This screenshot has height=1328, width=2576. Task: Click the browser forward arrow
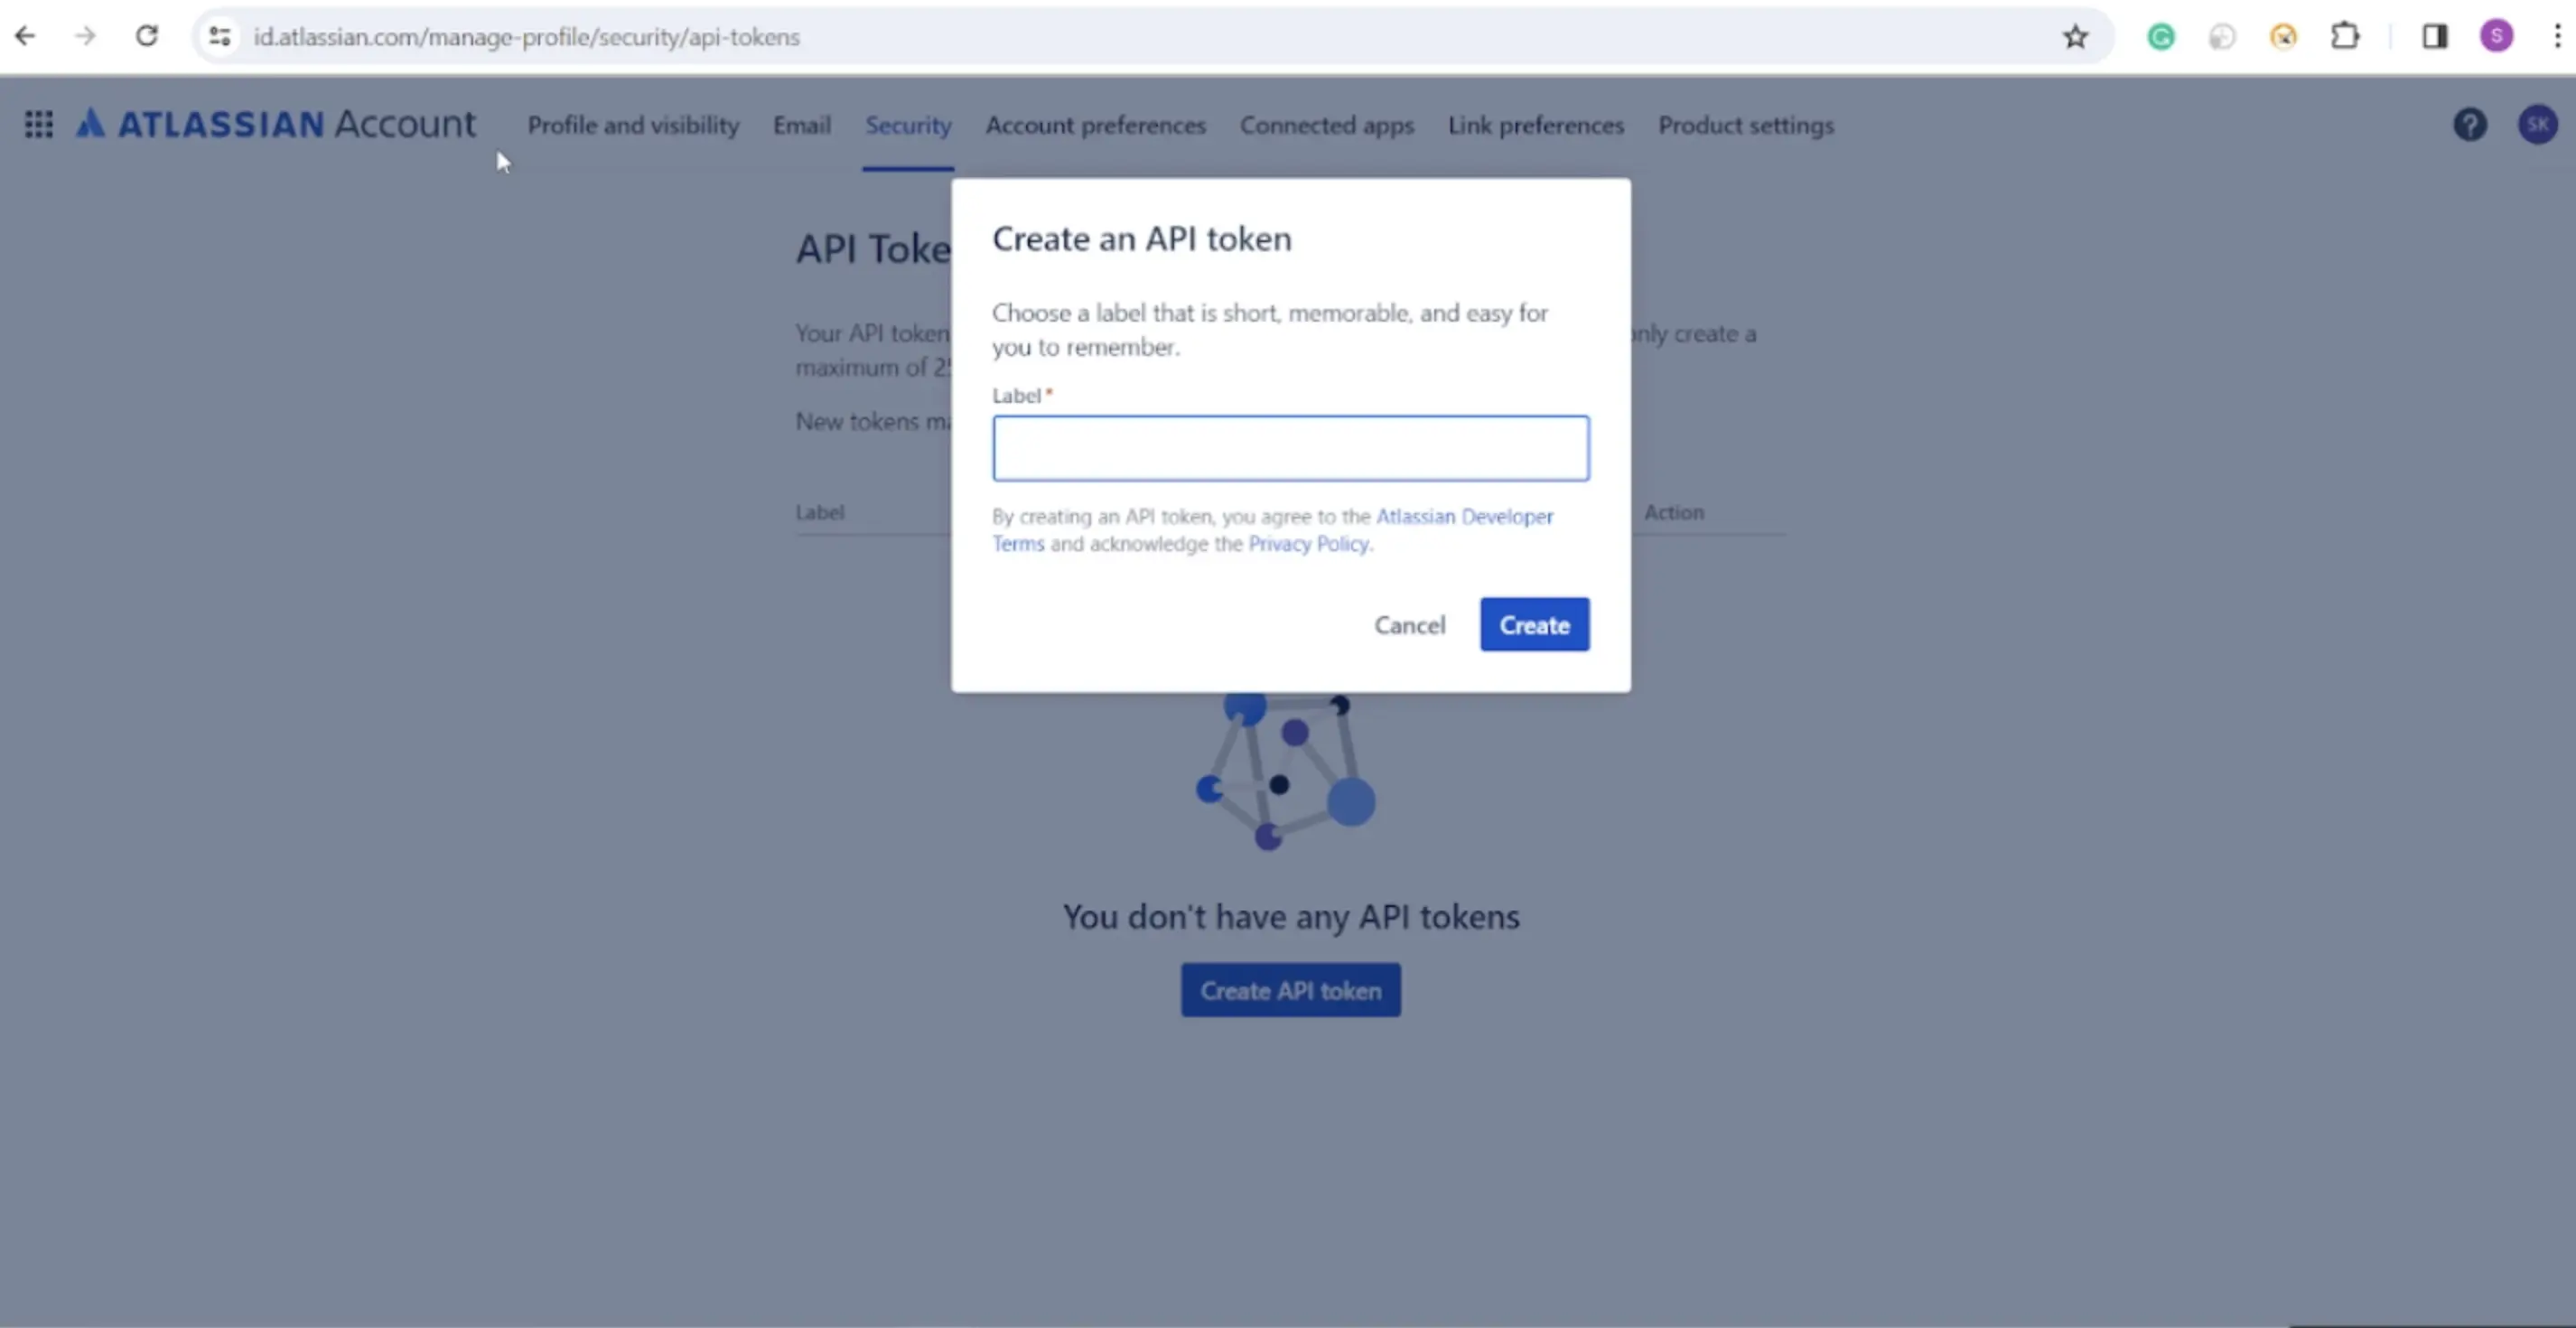[86, 37]
